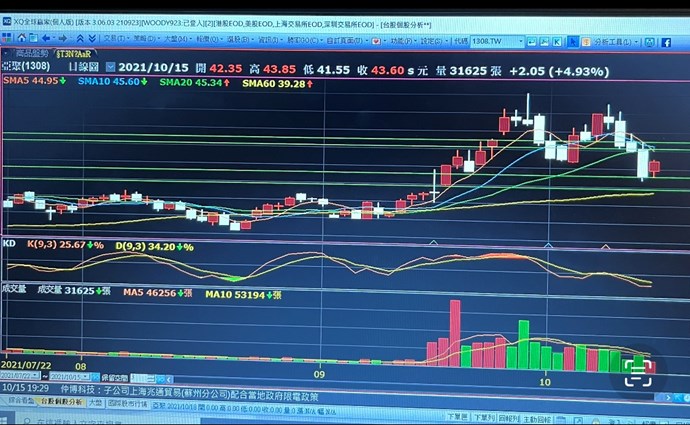Click the 下單匣 button at bottom right
Screen dimensions: 690x425
tap(457, 416)
